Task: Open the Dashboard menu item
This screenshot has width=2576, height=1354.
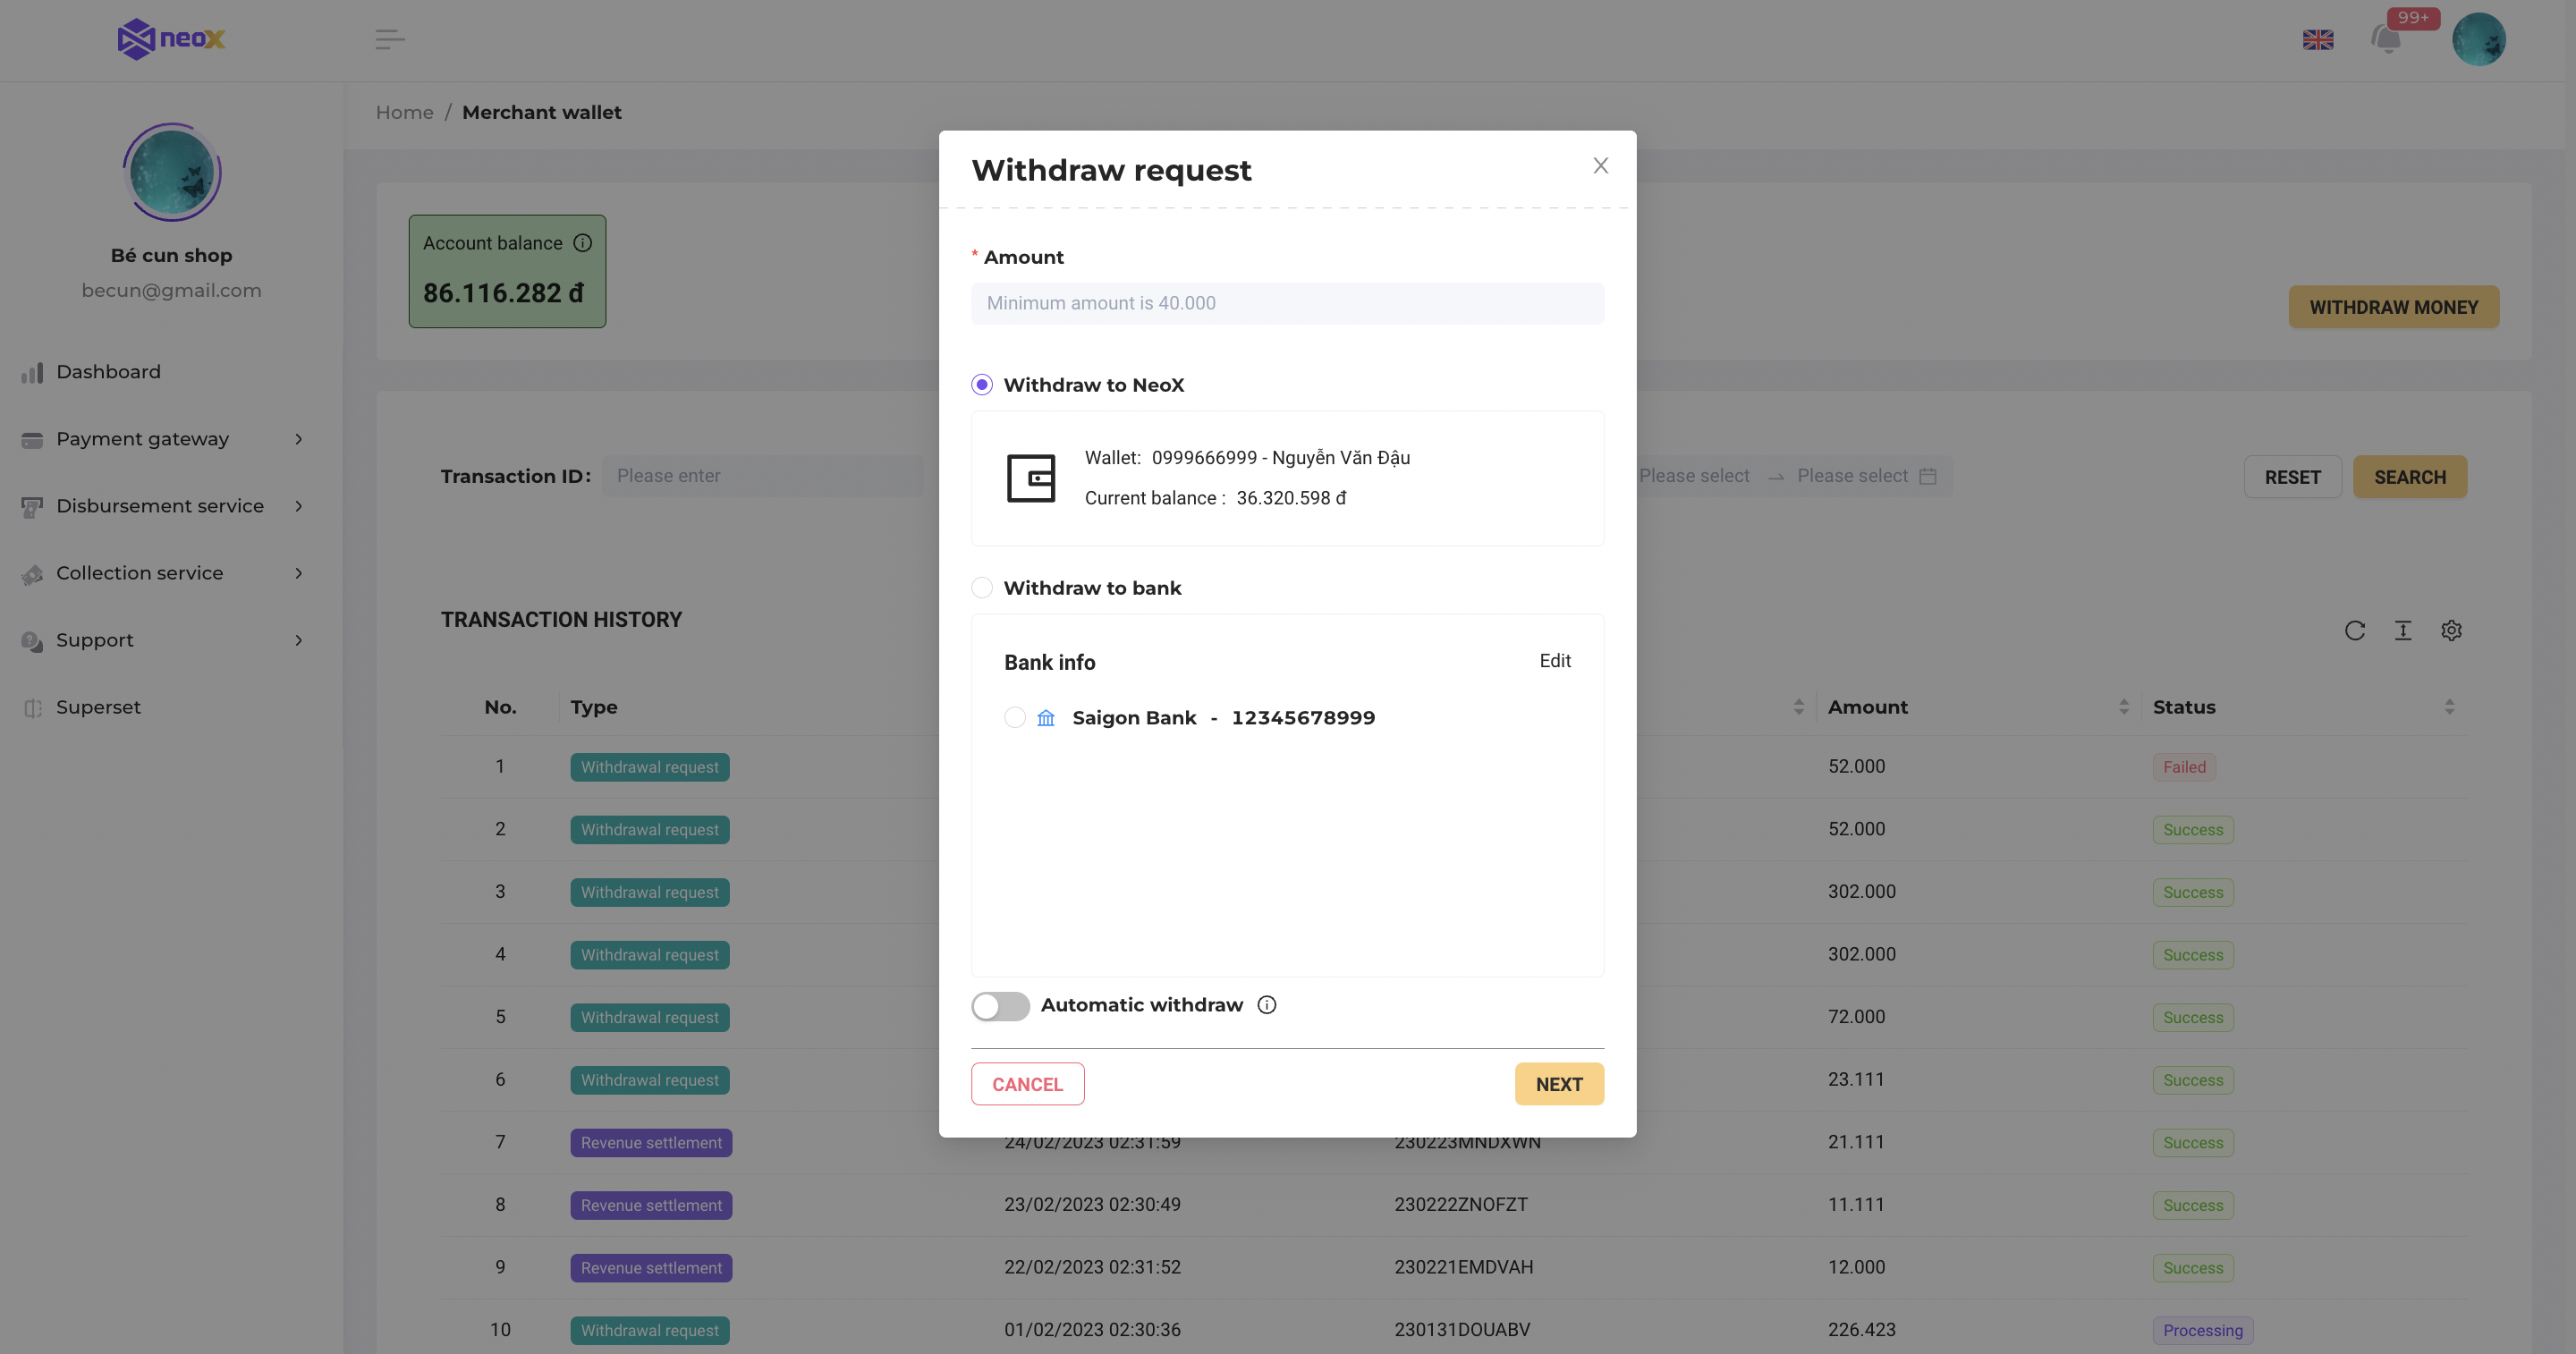Action: point(108,372)
